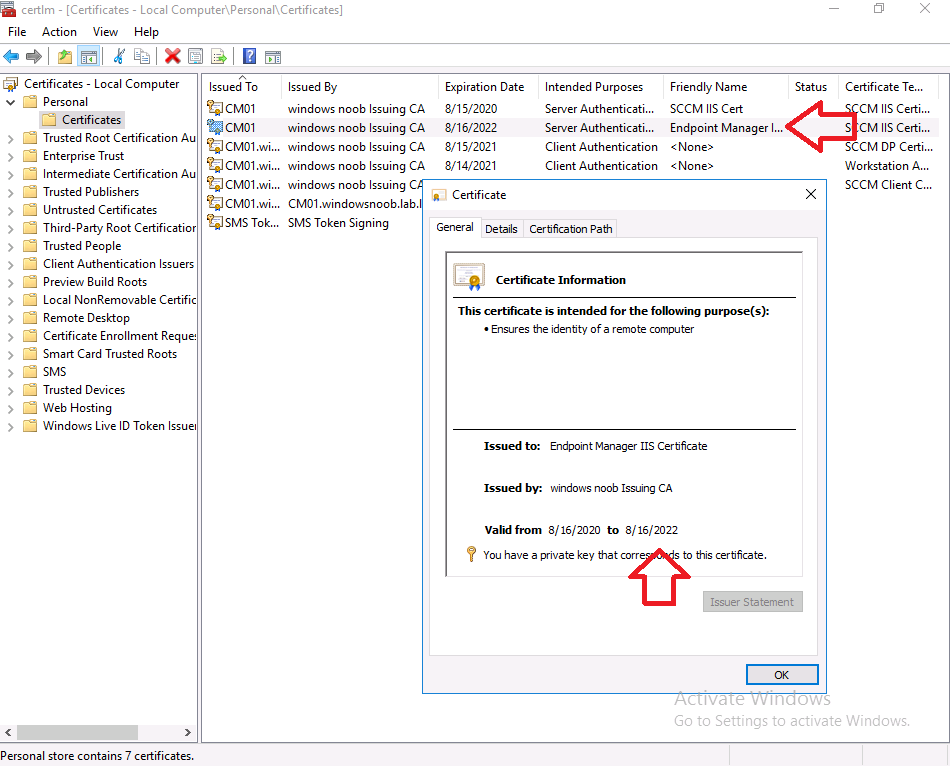The height and width of the screenshot is (766, 950).
Task: Sort by the Issued To column header
Action: [241, 87]
